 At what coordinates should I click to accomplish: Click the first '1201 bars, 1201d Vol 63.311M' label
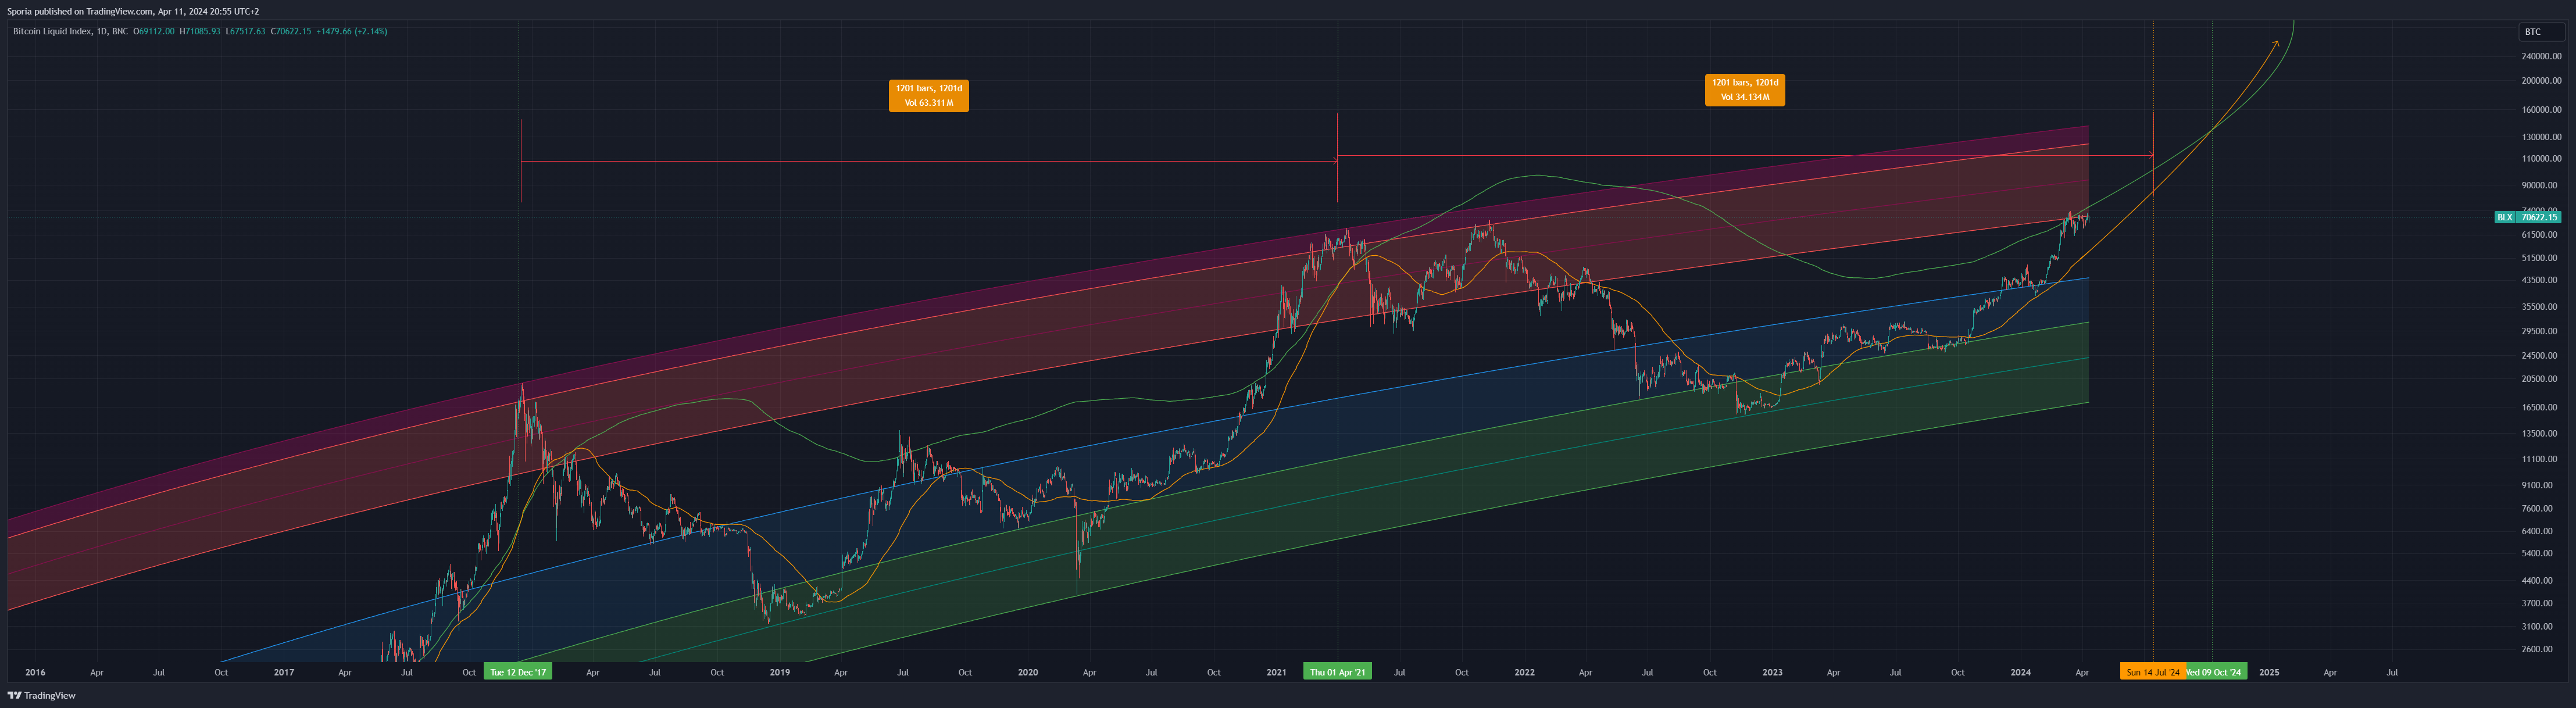pyautogui.click(x=929, y=95)
